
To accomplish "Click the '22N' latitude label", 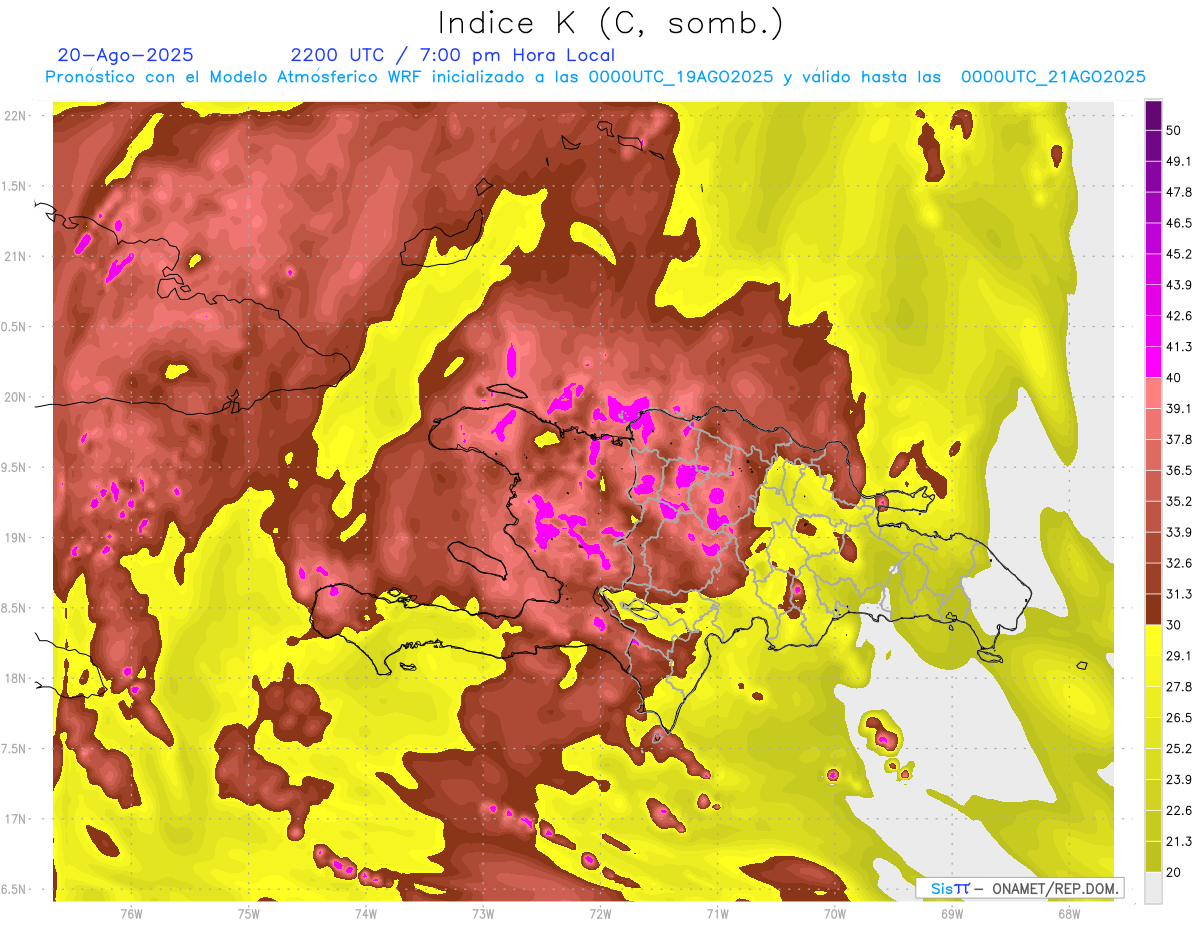I will click(x=16, y=116).
